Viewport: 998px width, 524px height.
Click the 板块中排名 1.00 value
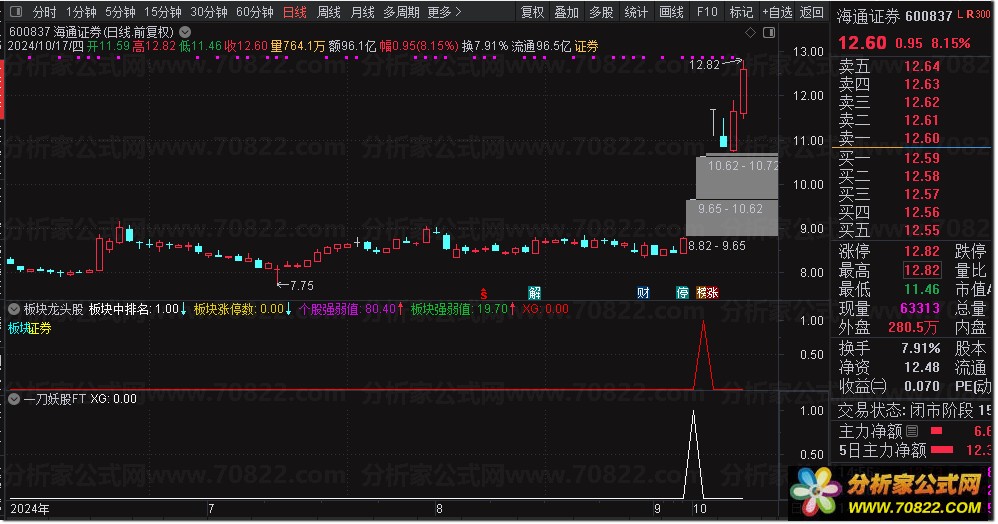pyautogui.click(x=167, y=309)
